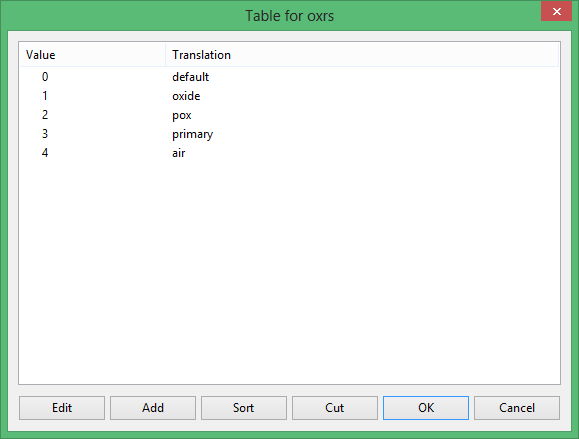The width and height of the screenshot is (579, 439).
Task: Select the 'pox' translation row
Action: pyautogui.click(x=182, y=115)
